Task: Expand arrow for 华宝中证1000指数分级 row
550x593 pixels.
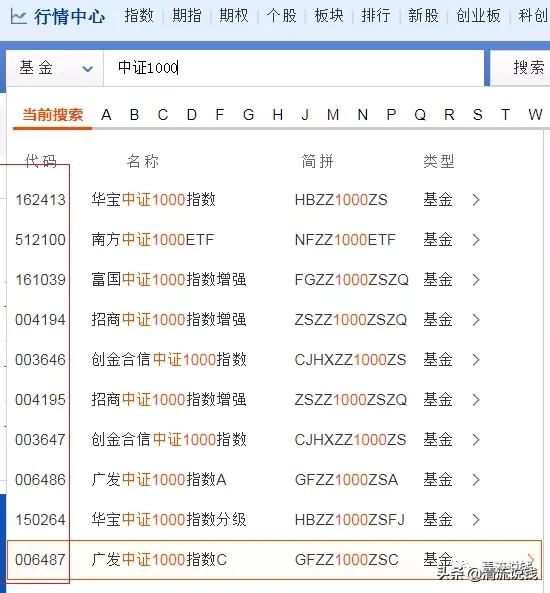Action: click(476, 520)
